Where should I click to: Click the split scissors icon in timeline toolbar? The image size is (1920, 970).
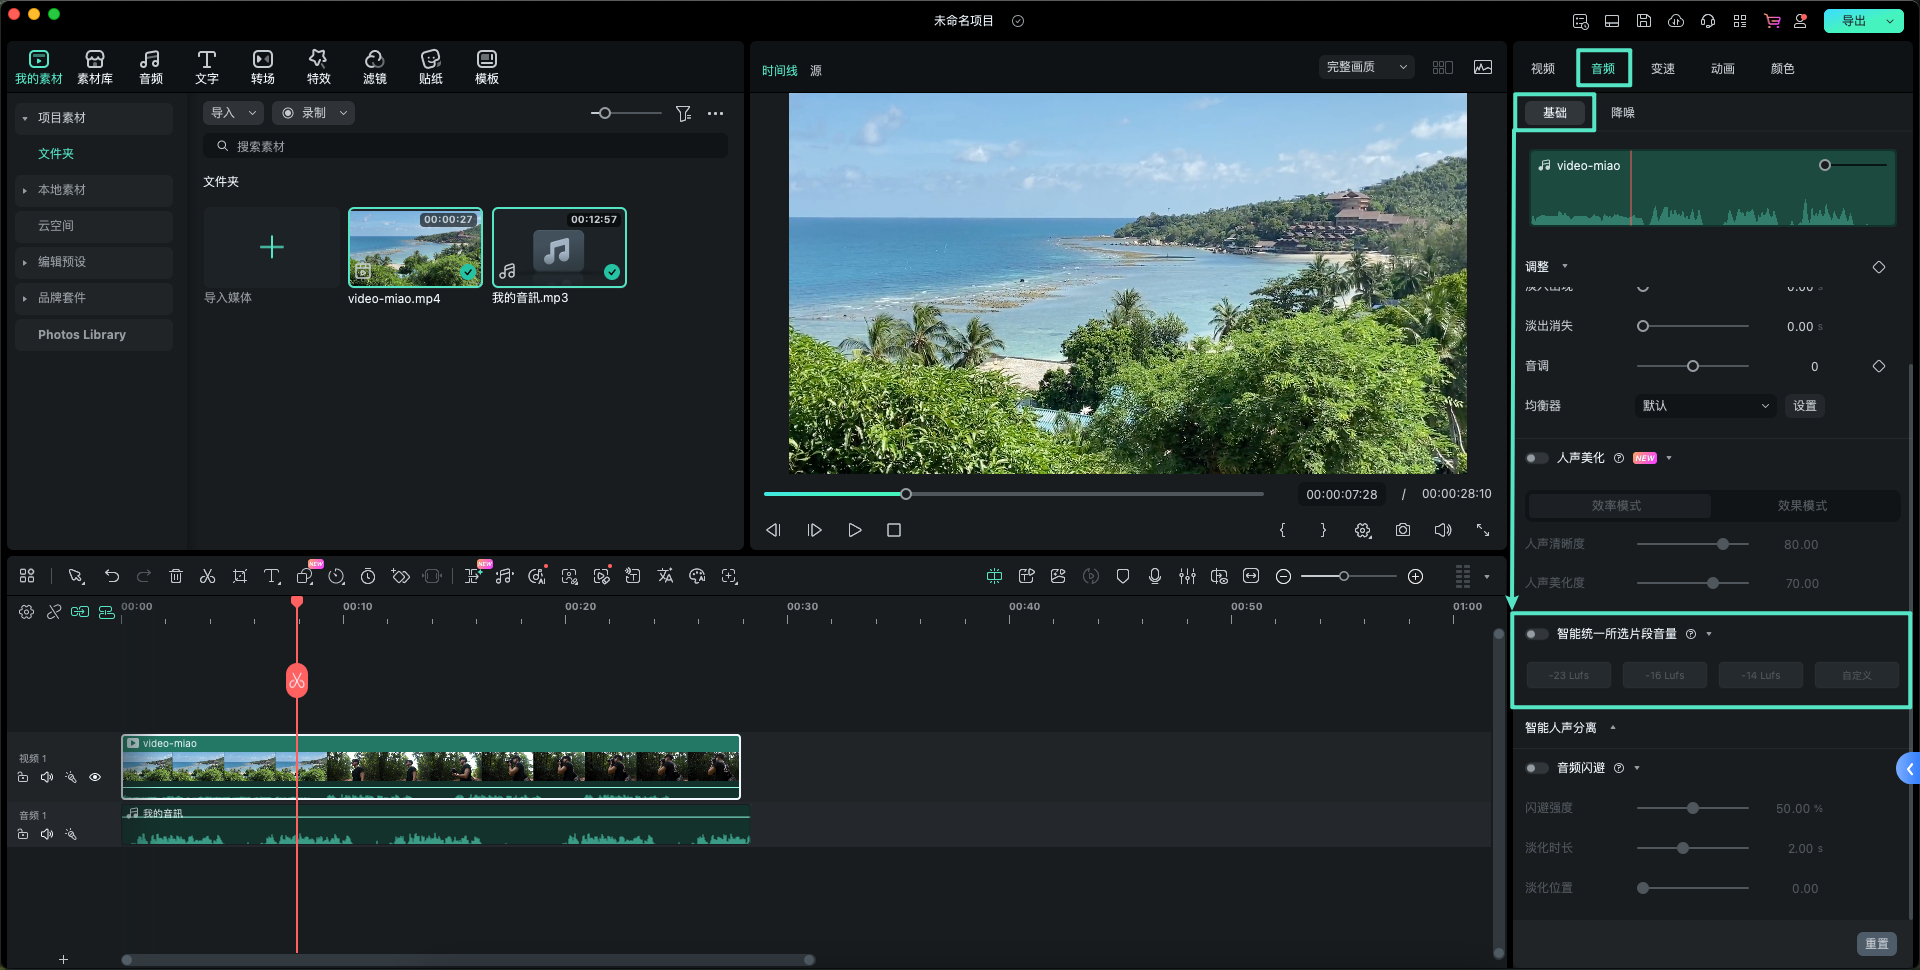(207, 576)
